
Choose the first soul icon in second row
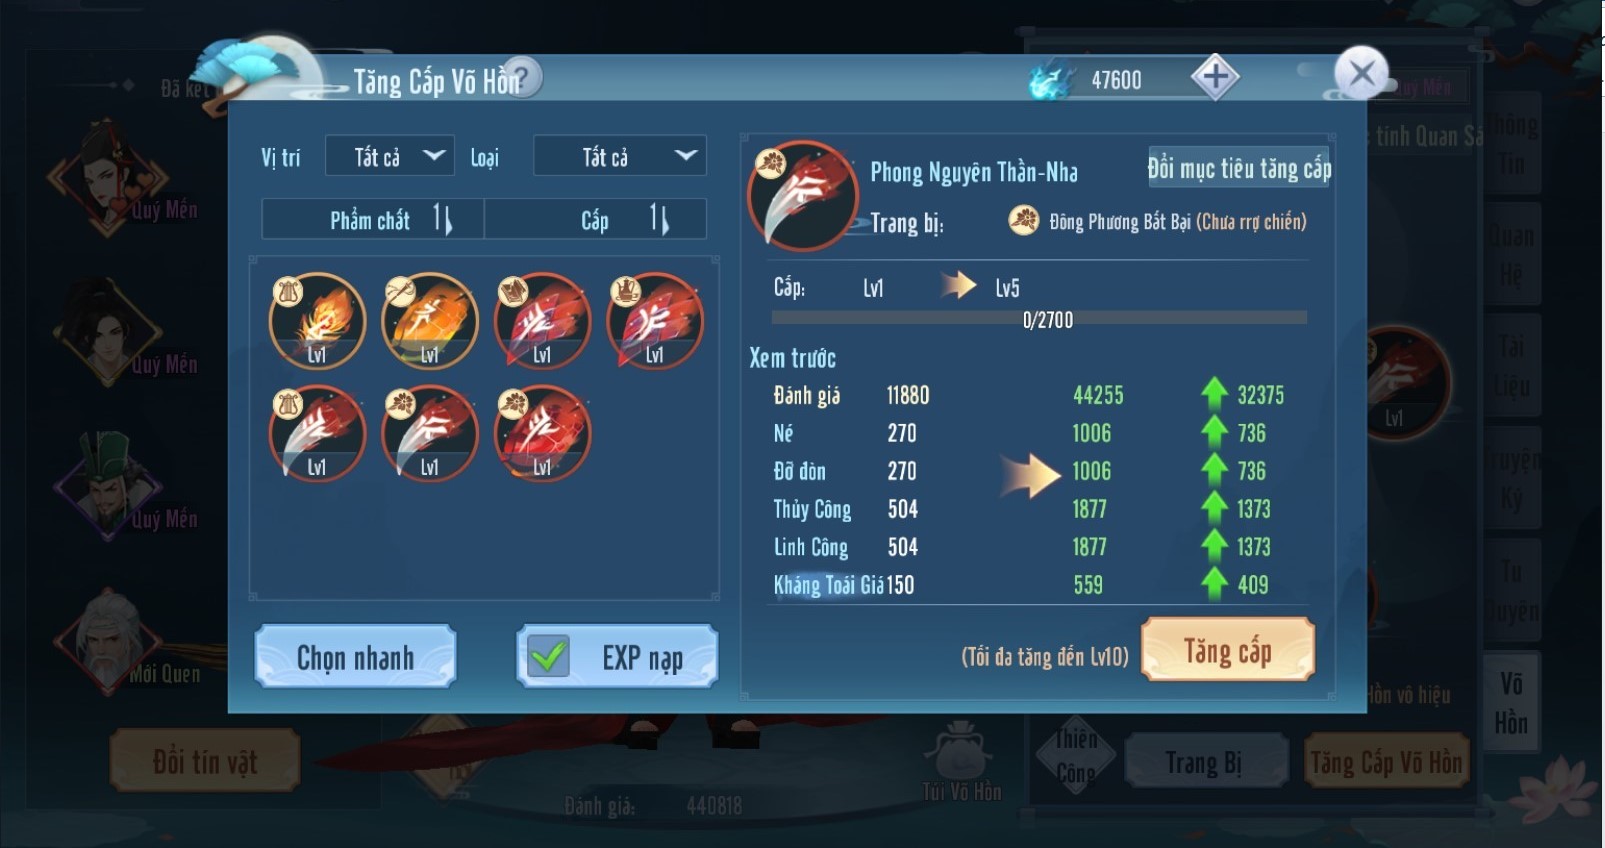coord(317,434)
